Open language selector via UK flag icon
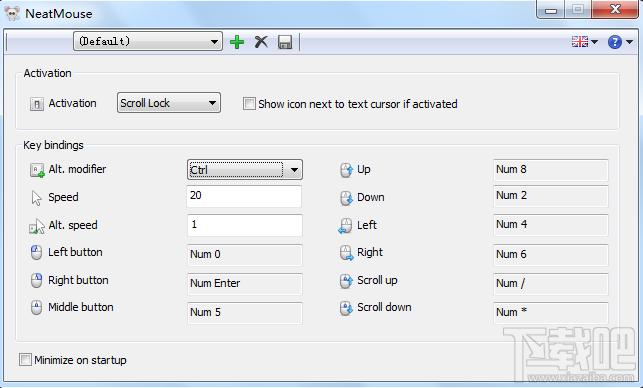This screenshot has width=643, height=388. pos(580,41)
